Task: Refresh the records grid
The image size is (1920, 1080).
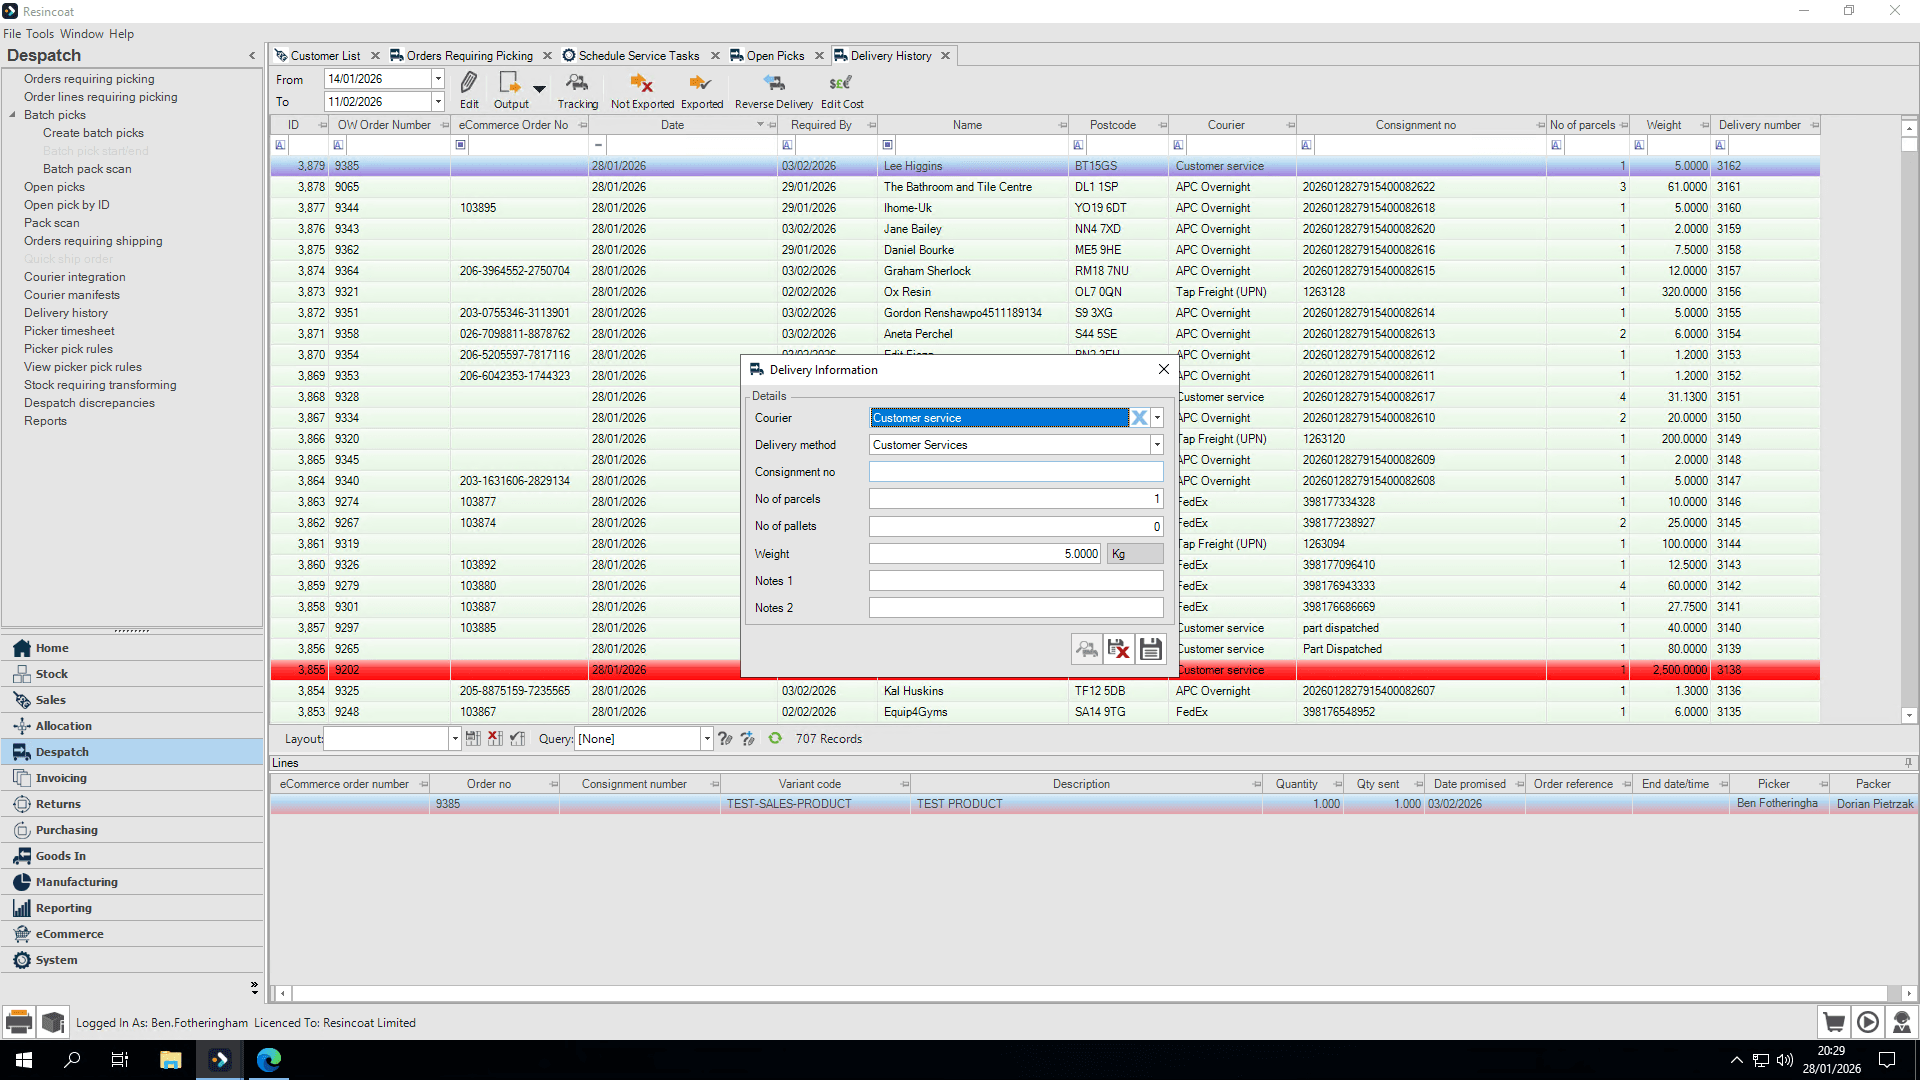Action: click(775, 738)
